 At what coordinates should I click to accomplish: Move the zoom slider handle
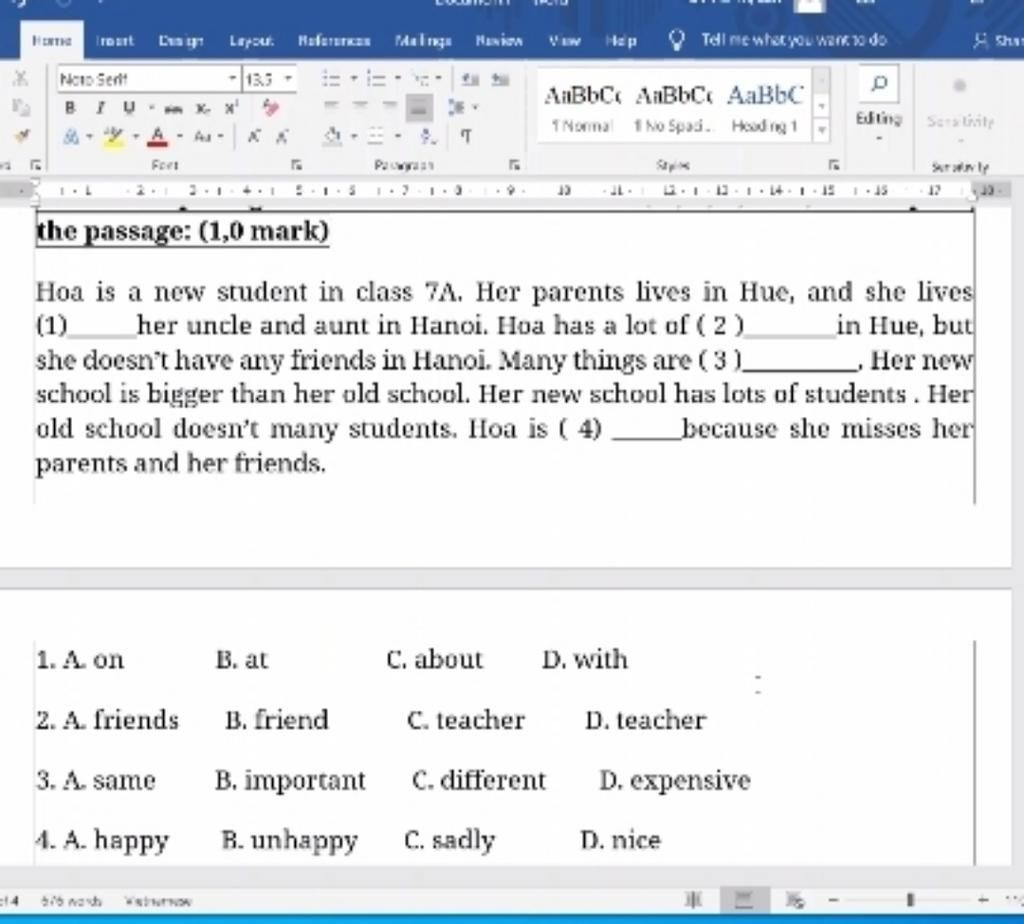pyautogui.click(x=910, y=900)
